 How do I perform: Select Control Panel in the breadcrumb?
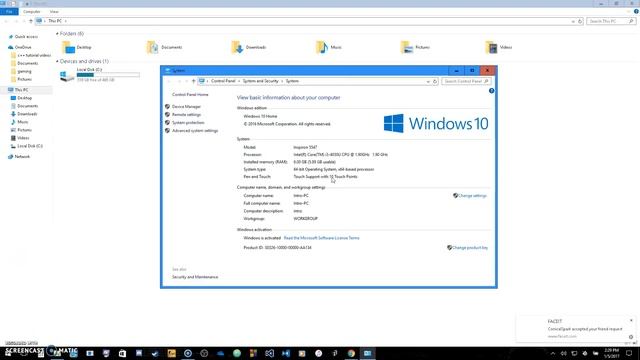(x=223, y=81)
